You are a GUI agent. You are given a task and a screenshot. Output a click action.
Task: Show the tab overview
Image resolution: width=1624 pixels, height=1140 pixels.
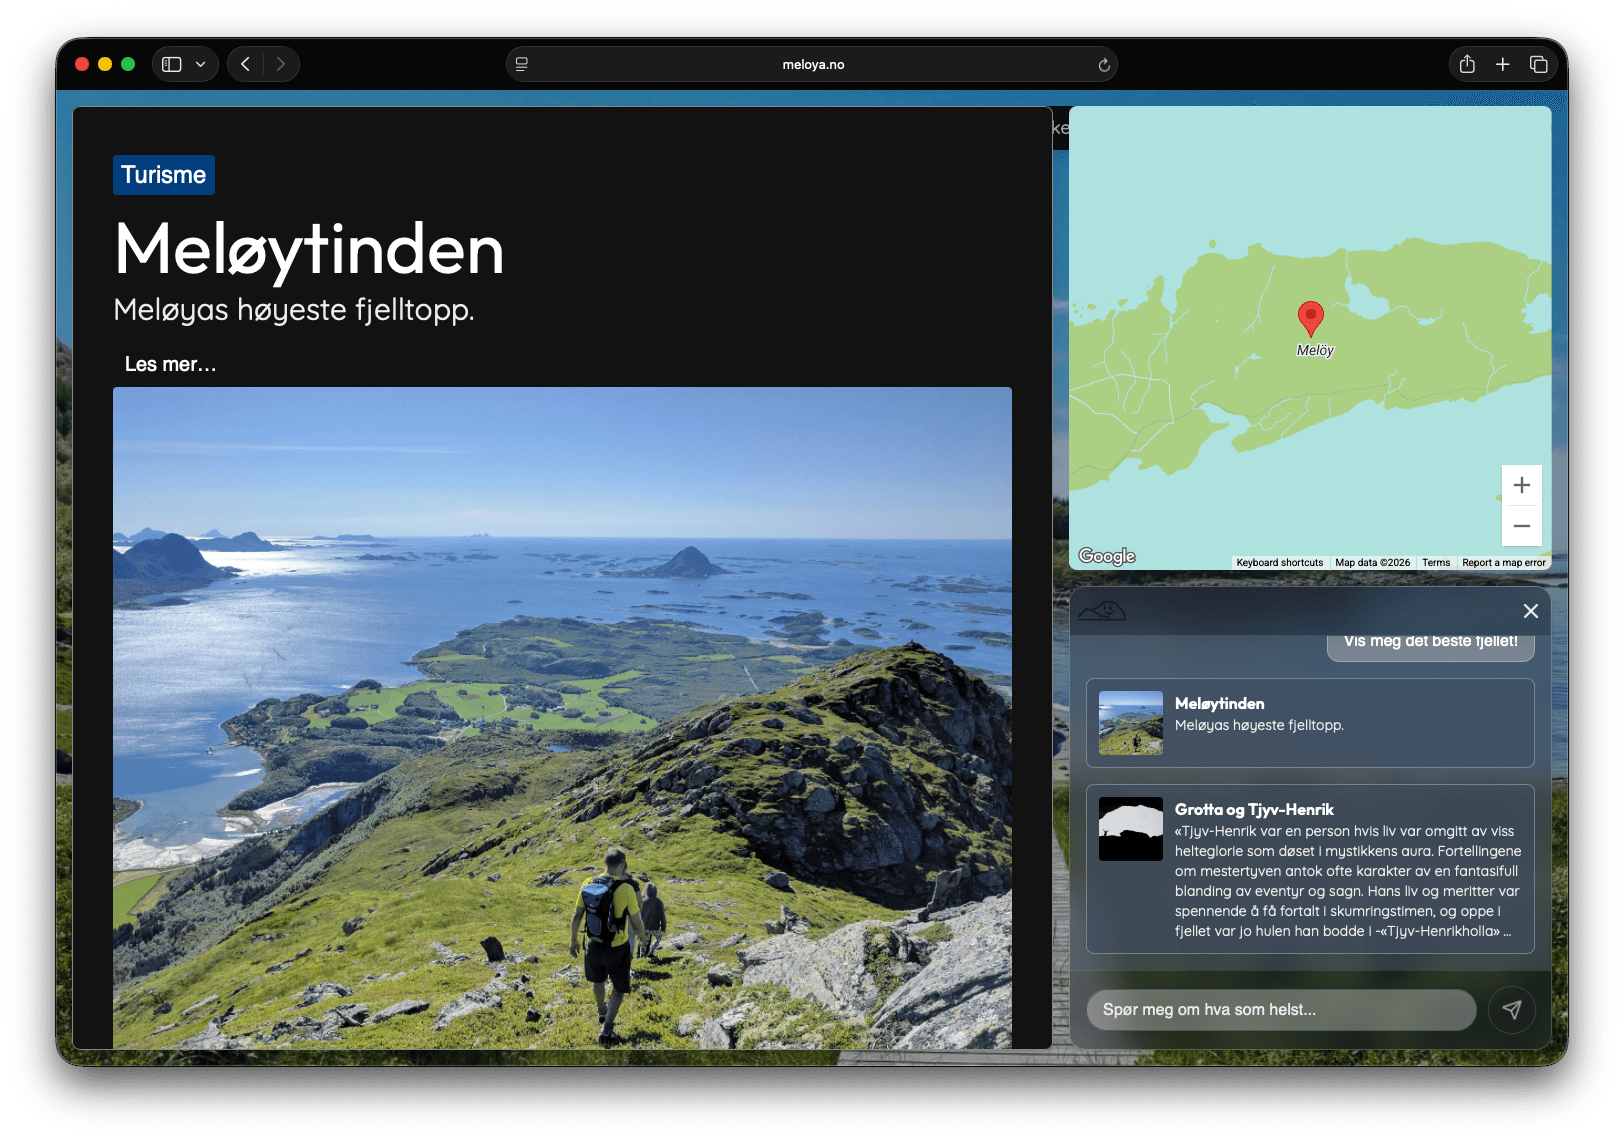point(1538,64)
